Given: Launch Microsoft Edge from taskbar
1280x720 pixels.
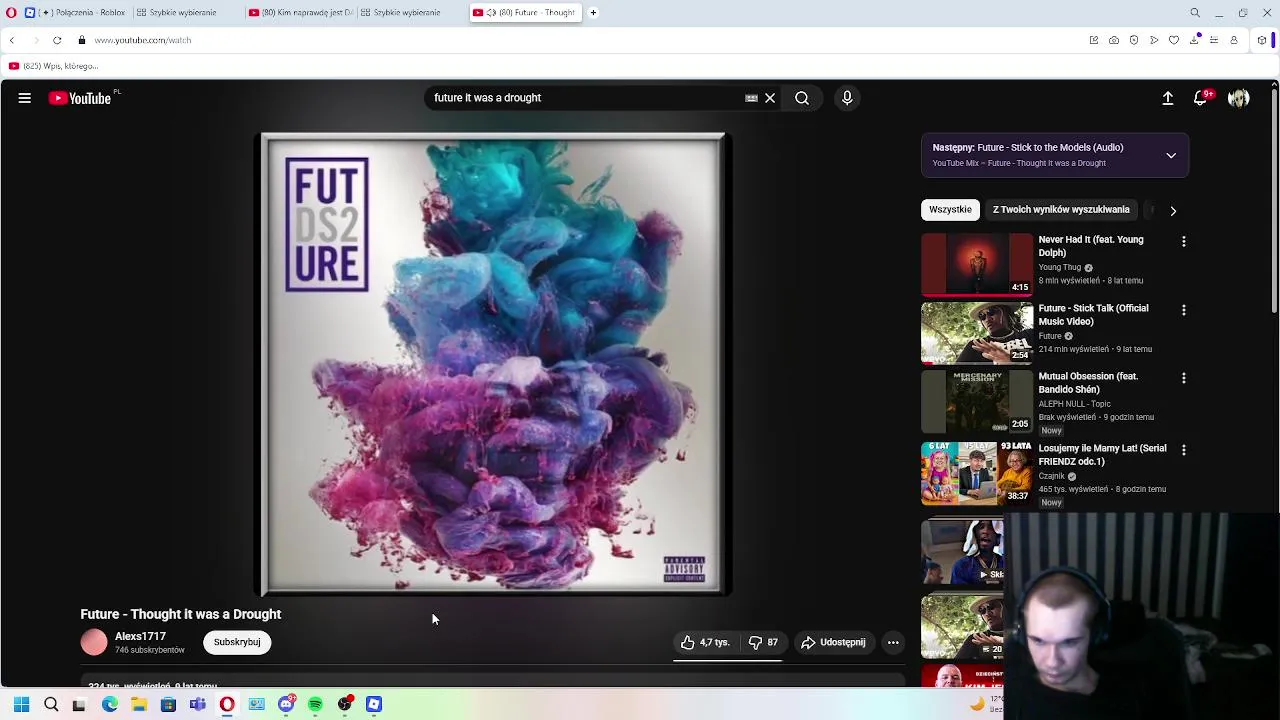Looking at the screenshot, I should tap(110, 704).
